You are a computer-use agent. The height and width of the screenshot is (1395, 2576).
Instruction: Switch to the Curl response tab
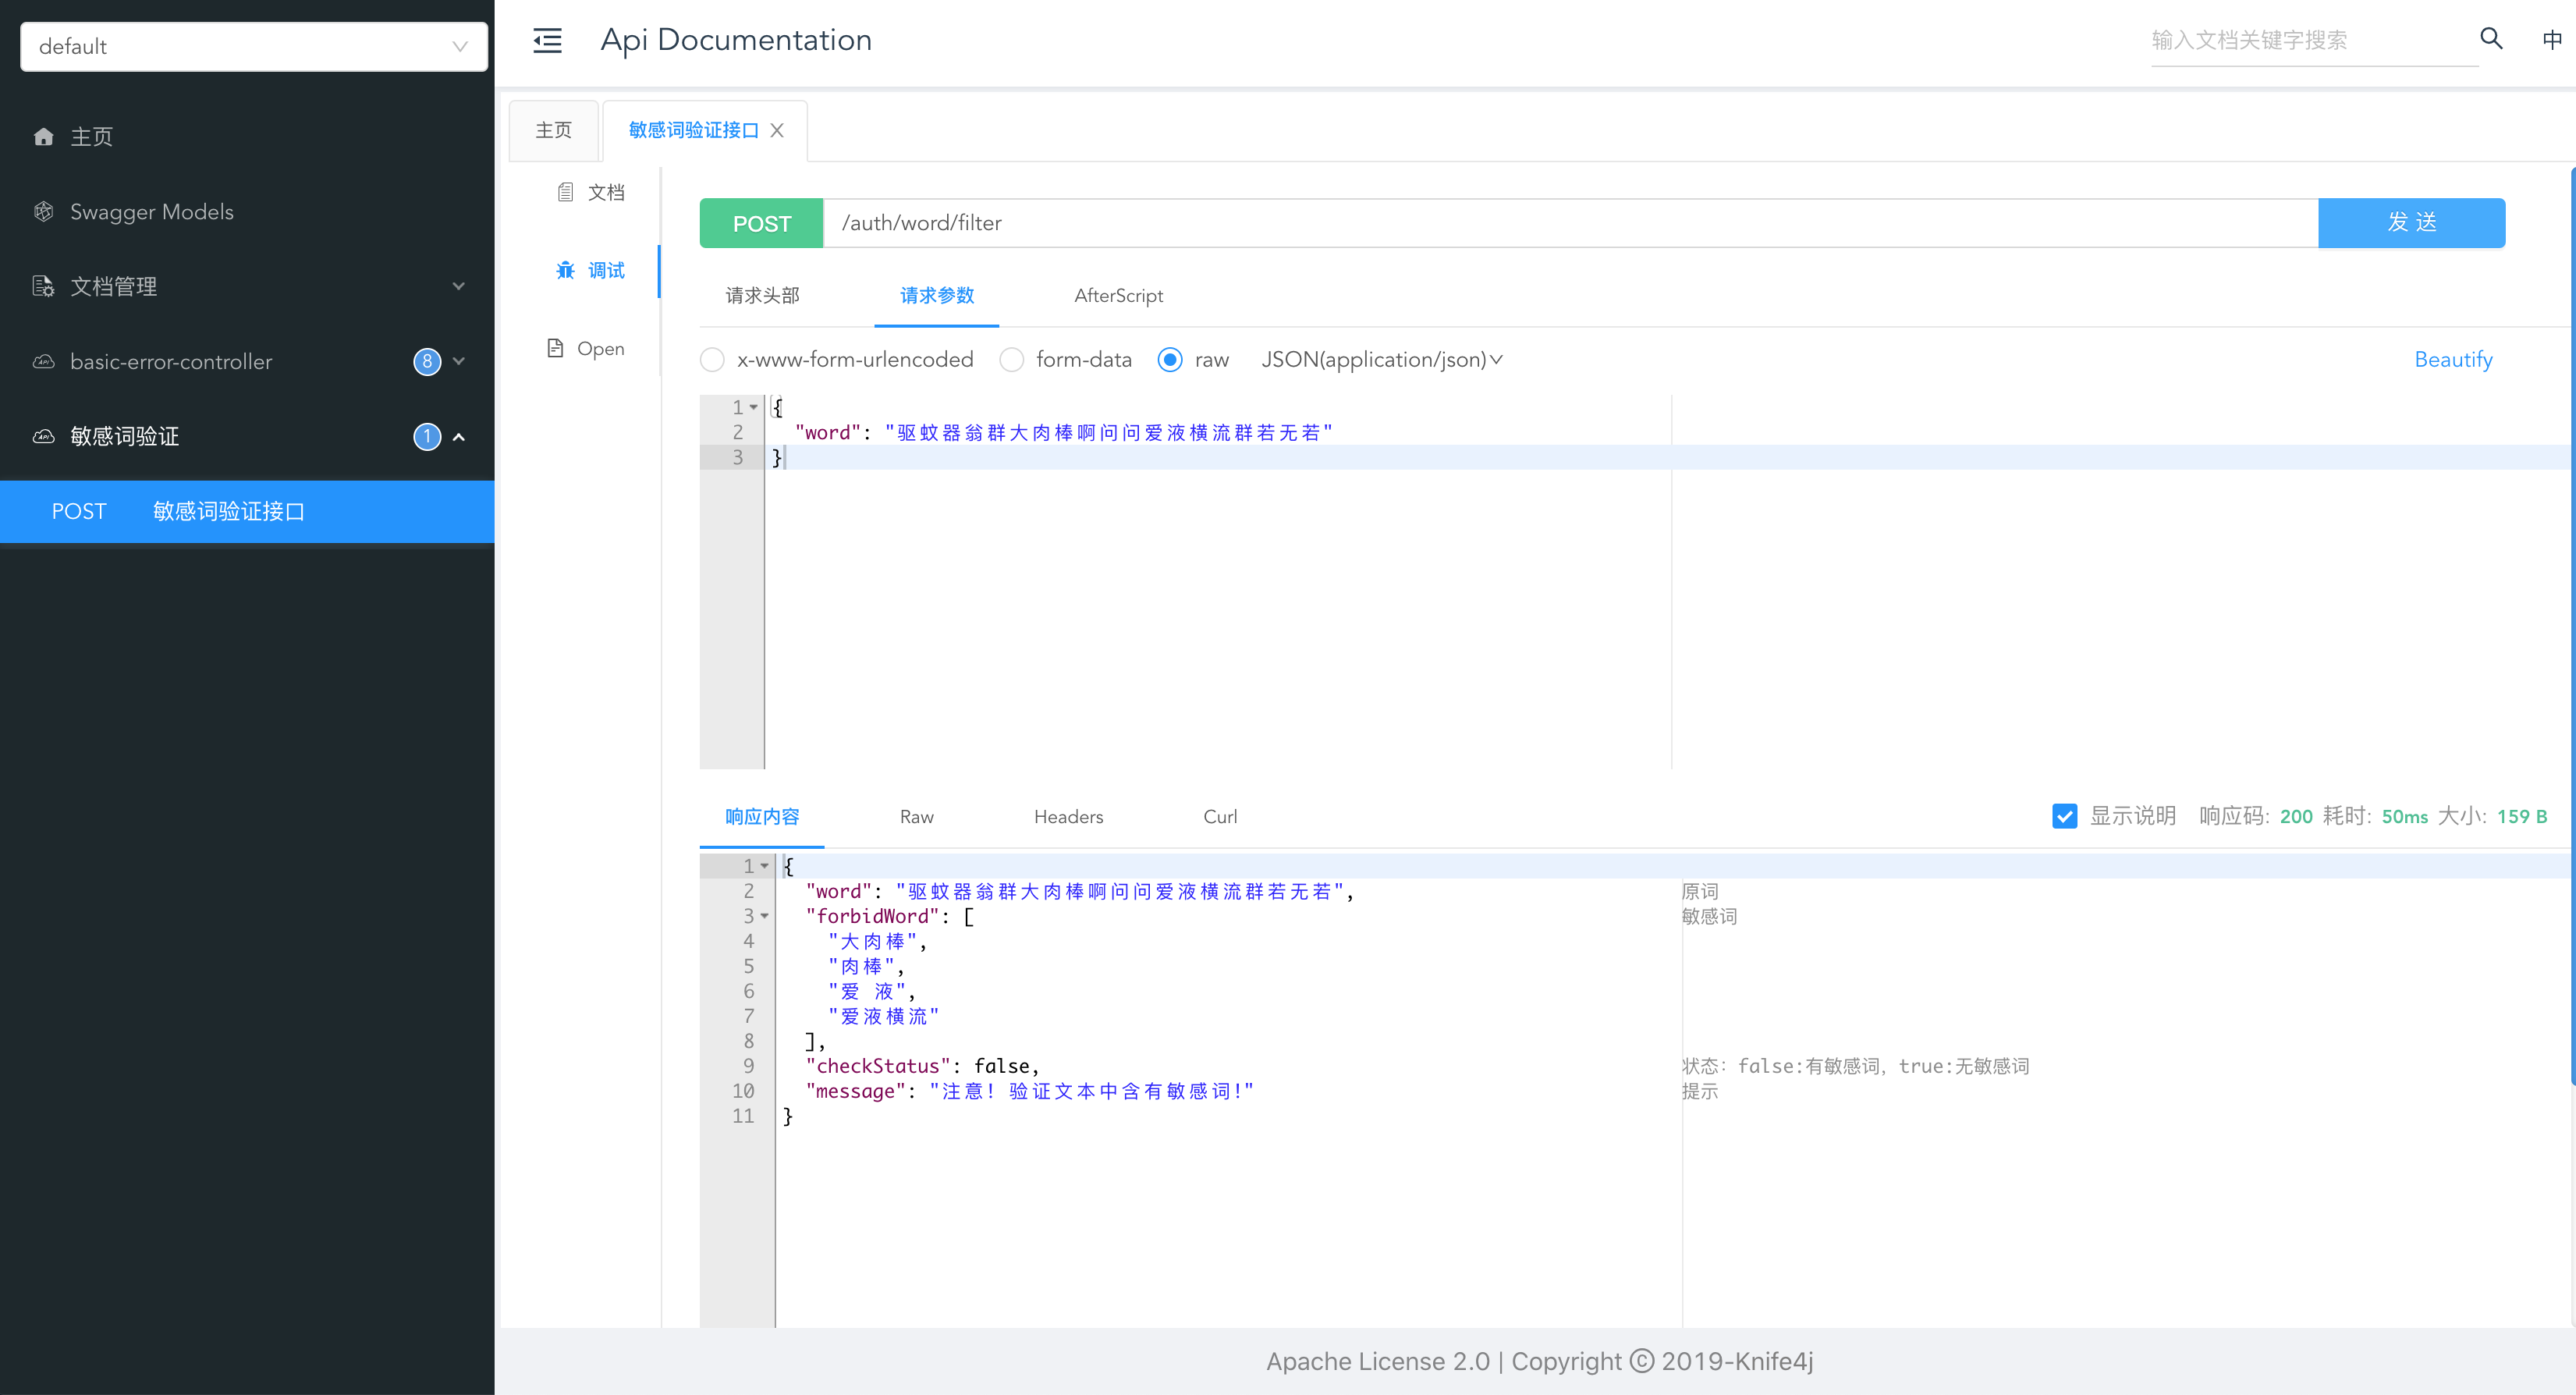(x=1219, y=817)
